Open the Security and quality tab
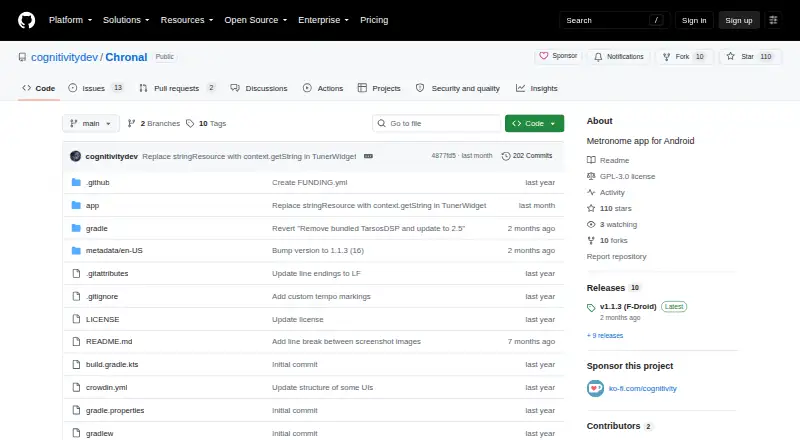 pyautogui.click(x=458, y=88)
